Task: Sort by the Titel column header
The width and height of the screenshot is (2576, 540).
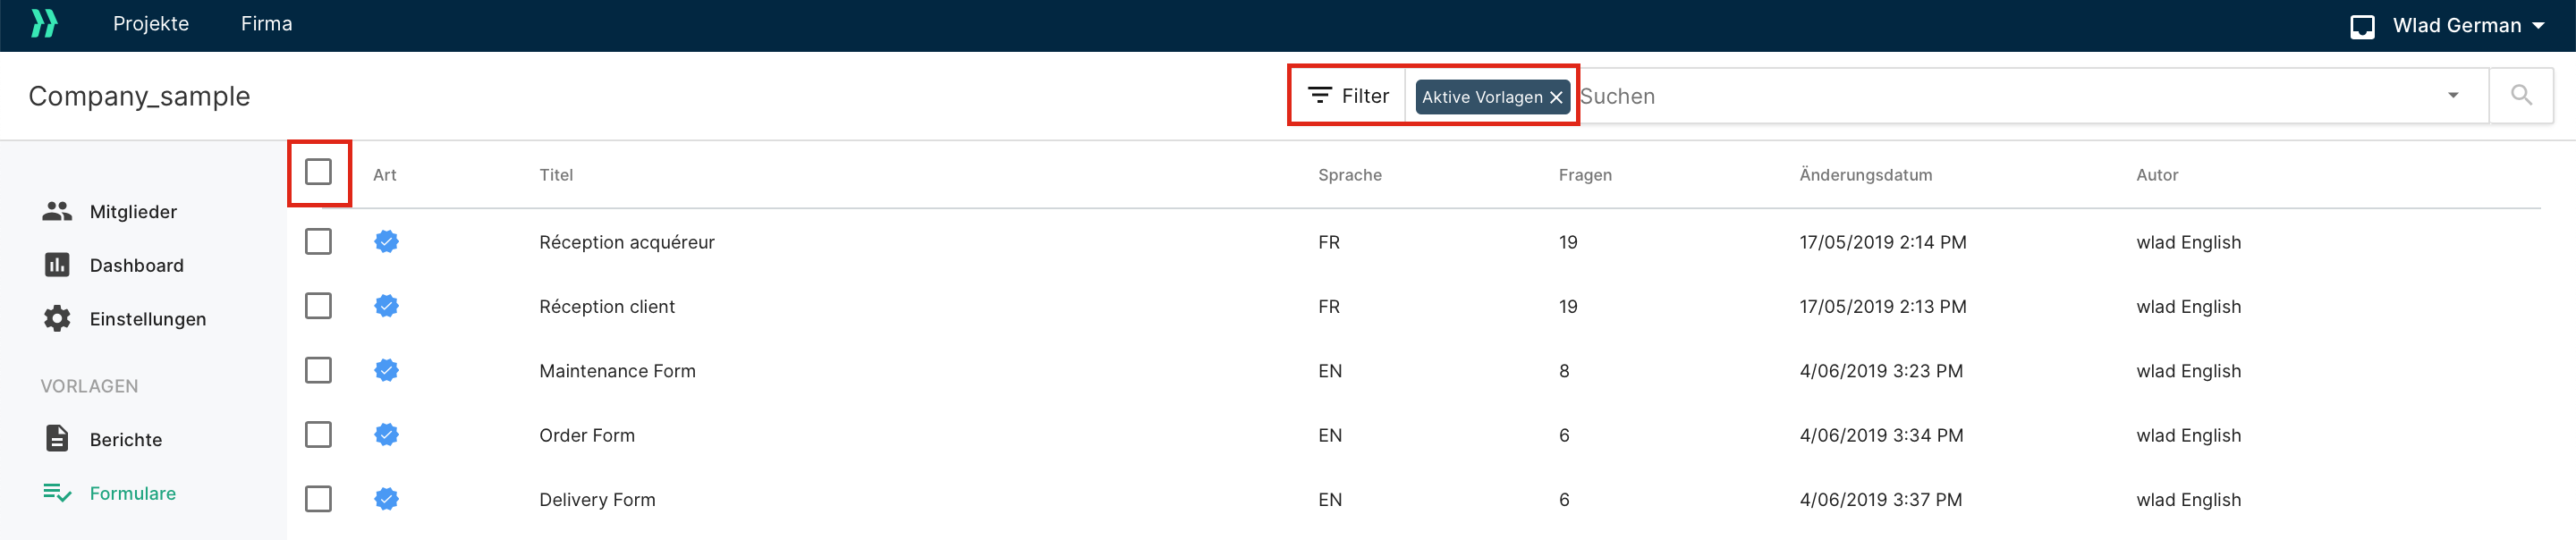Action: tap(556, 175)
